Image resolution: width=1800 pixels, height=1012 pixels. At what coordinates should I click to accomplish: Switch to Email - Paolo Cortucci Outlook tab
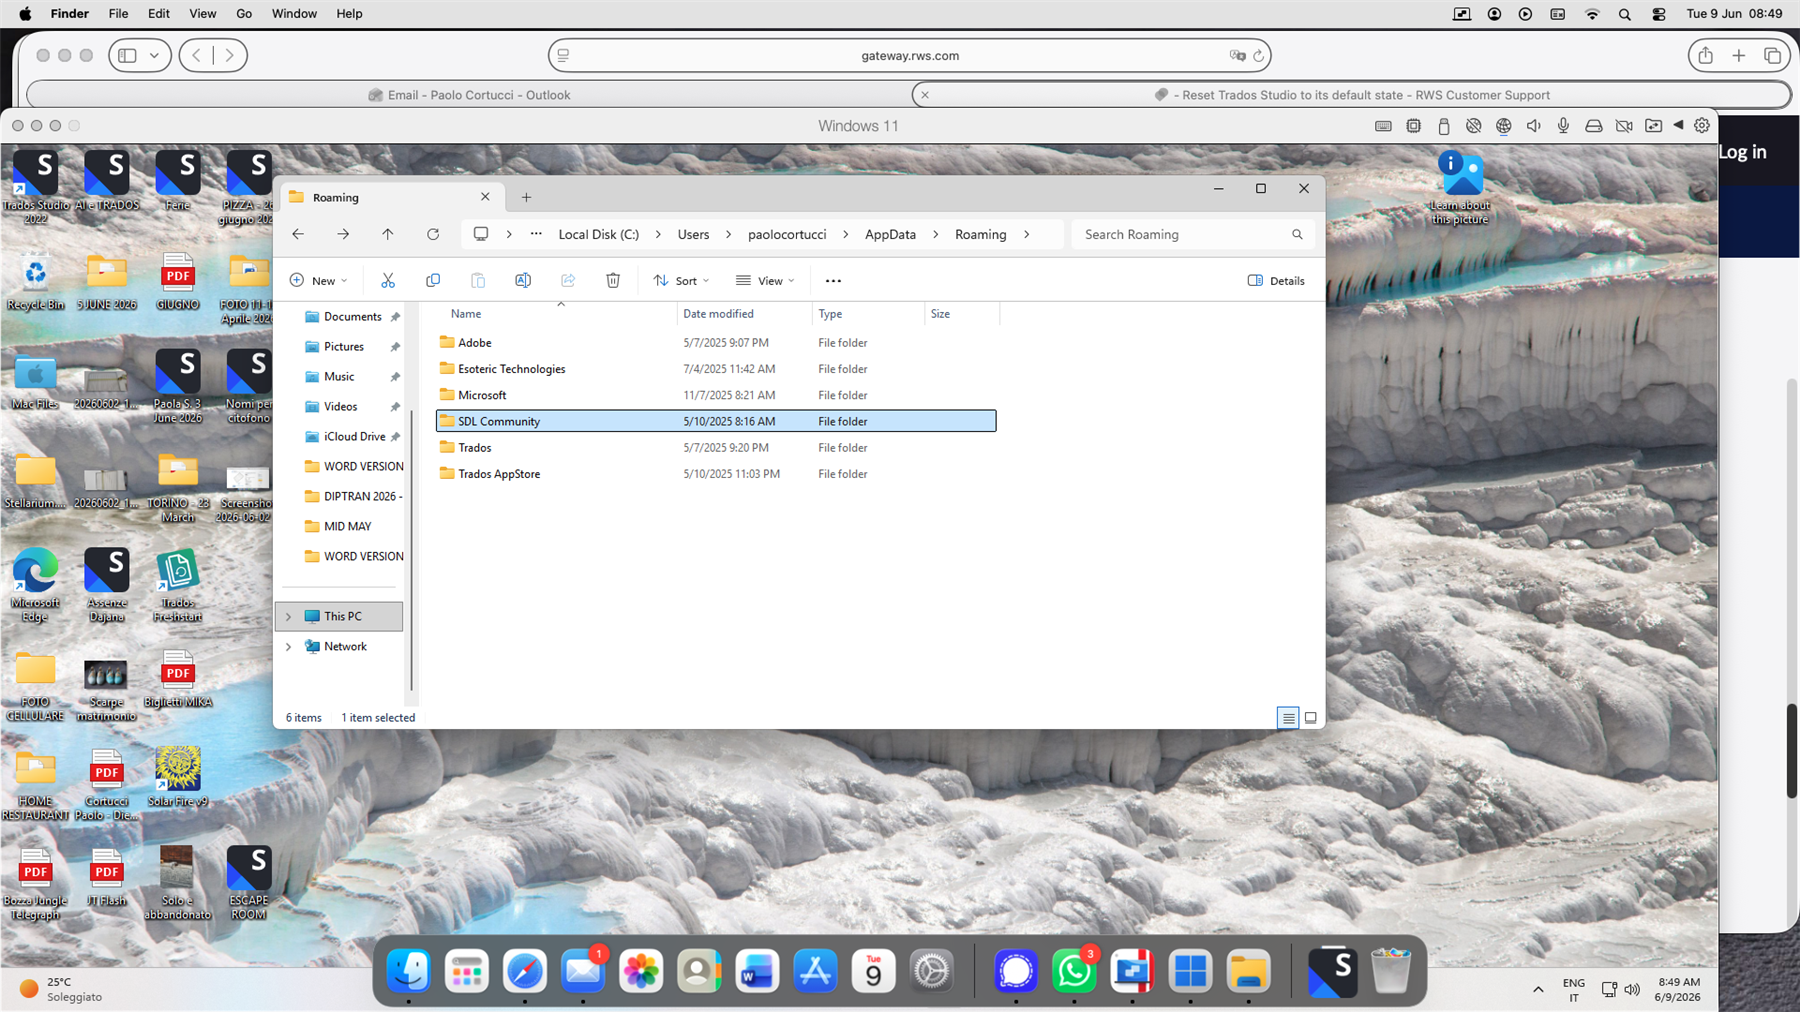[468, 95]
